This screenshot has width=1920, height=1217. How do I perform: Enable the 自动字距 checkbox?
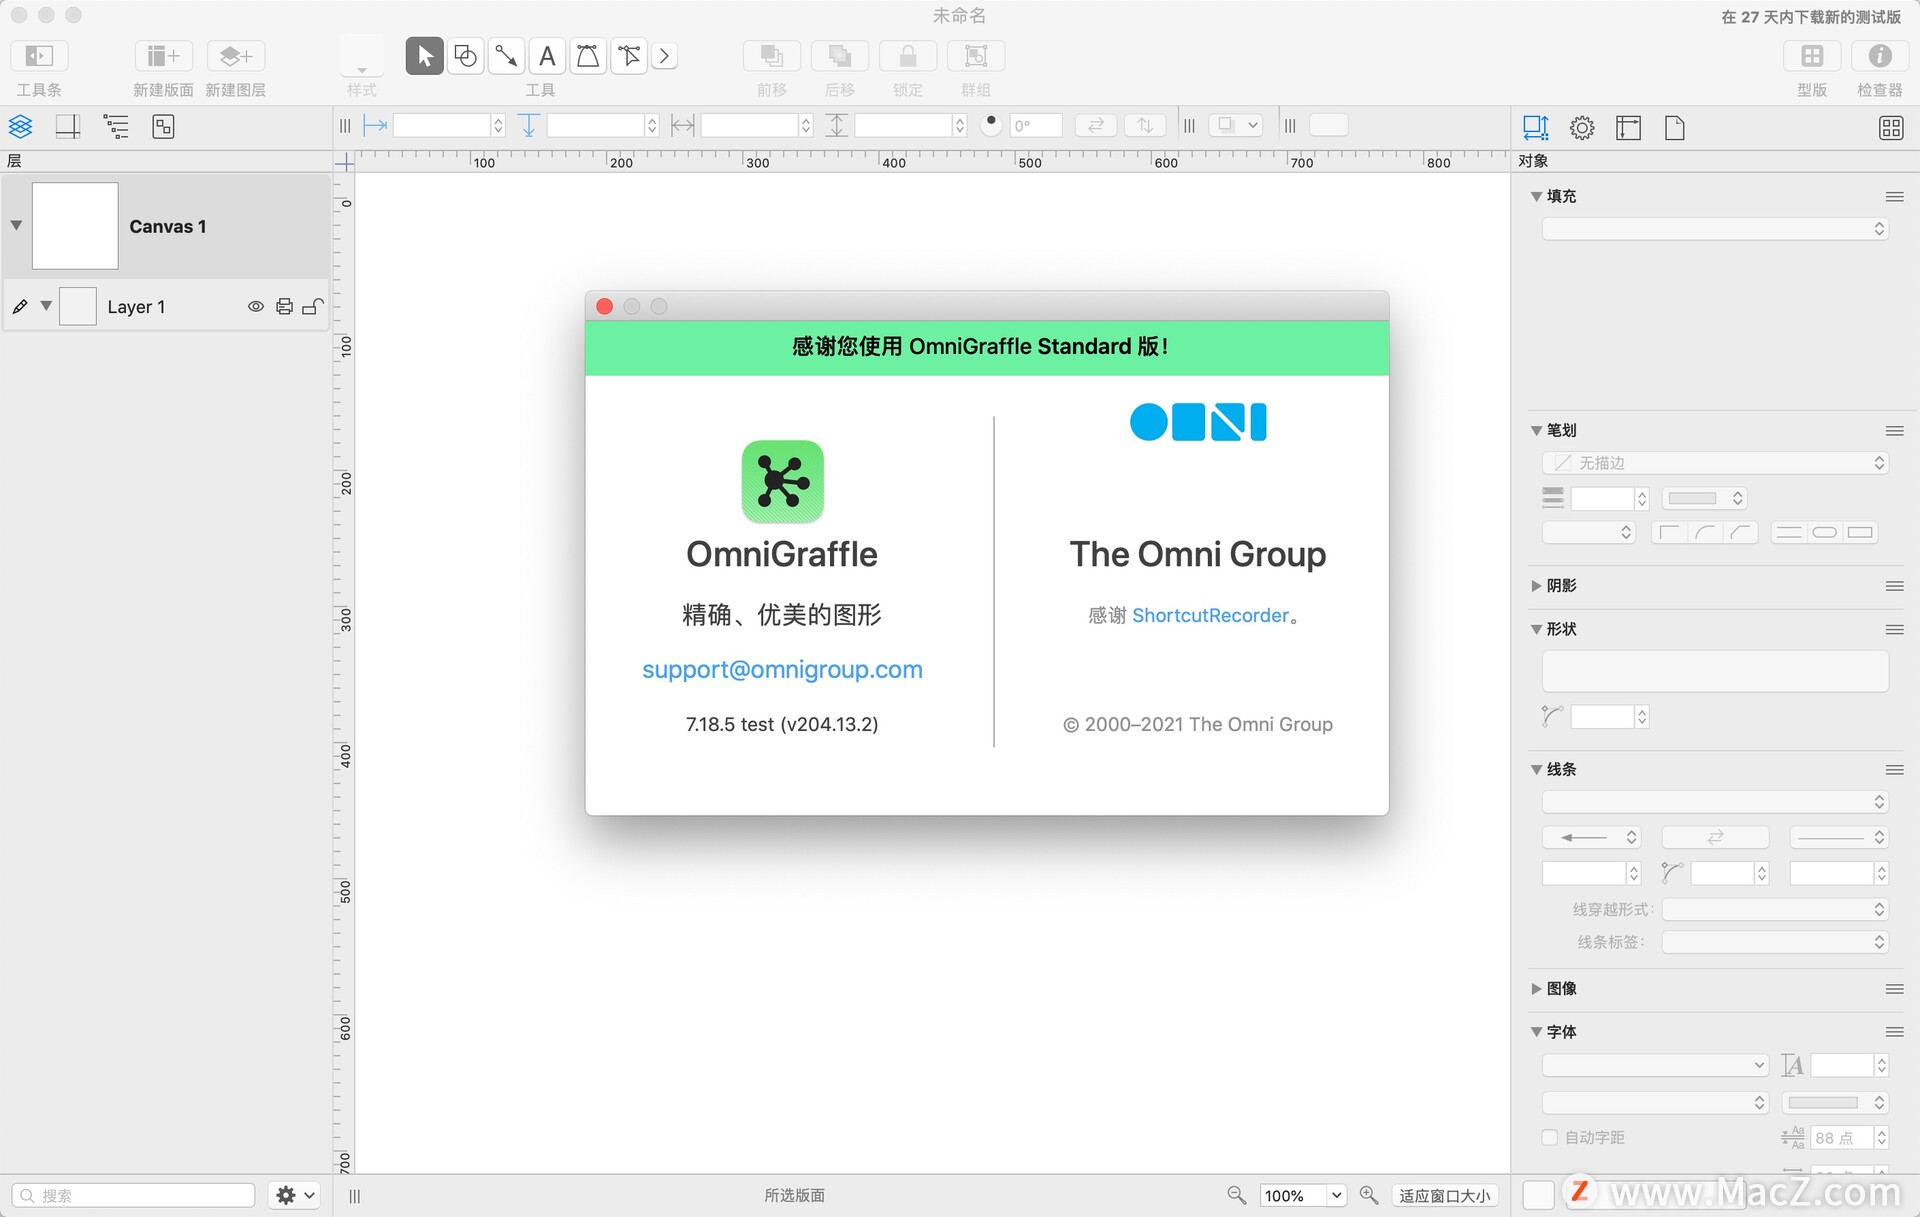(x=1550, y=1137)
